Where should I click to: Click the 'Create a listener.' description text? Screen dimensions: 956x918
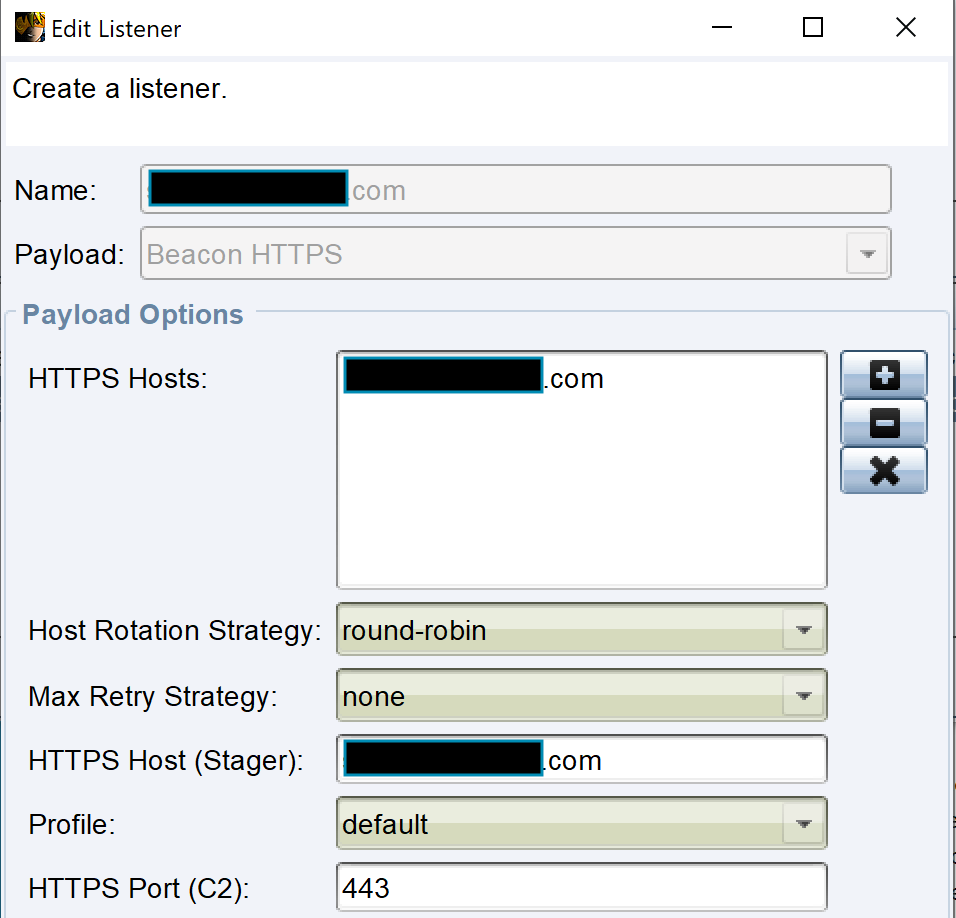click(x=120, y=89)
